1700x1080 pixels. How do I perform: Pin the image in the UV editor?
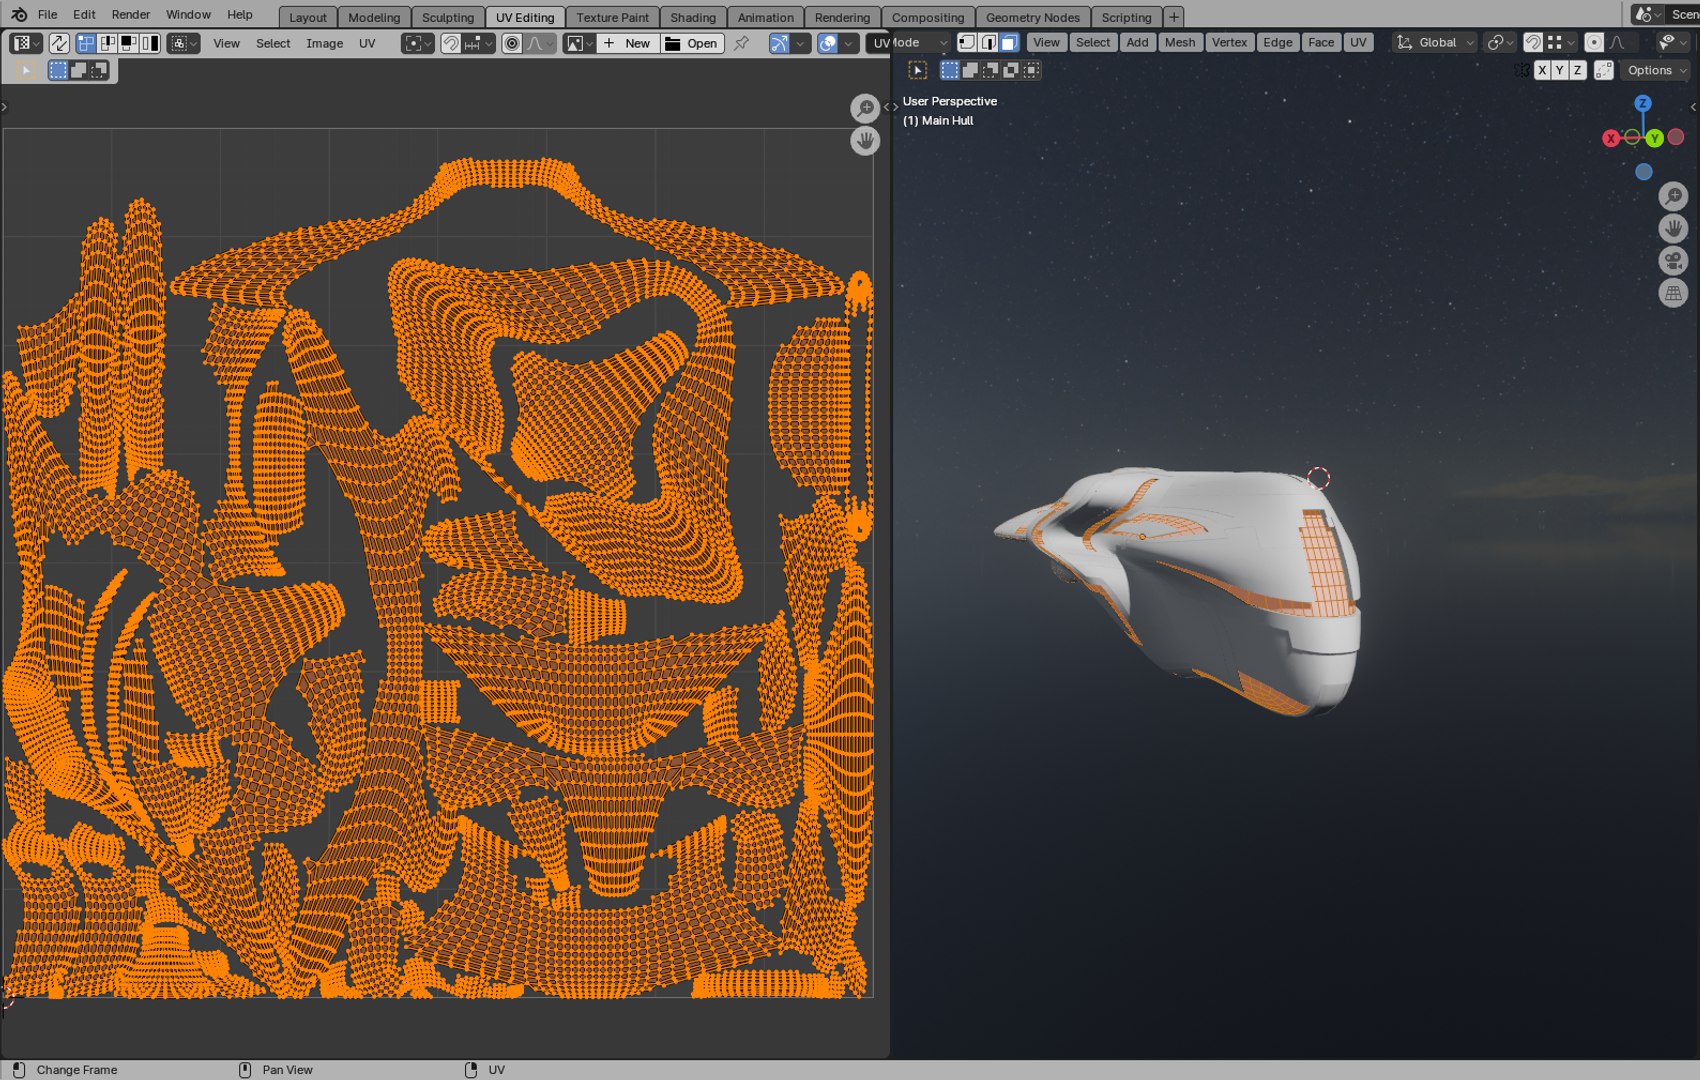(x=741, y=43)
